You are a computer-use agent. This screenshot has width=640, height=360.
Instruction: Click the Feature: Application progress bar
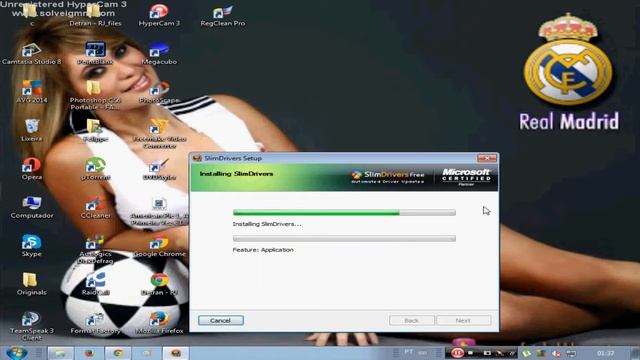click(344, 238)
